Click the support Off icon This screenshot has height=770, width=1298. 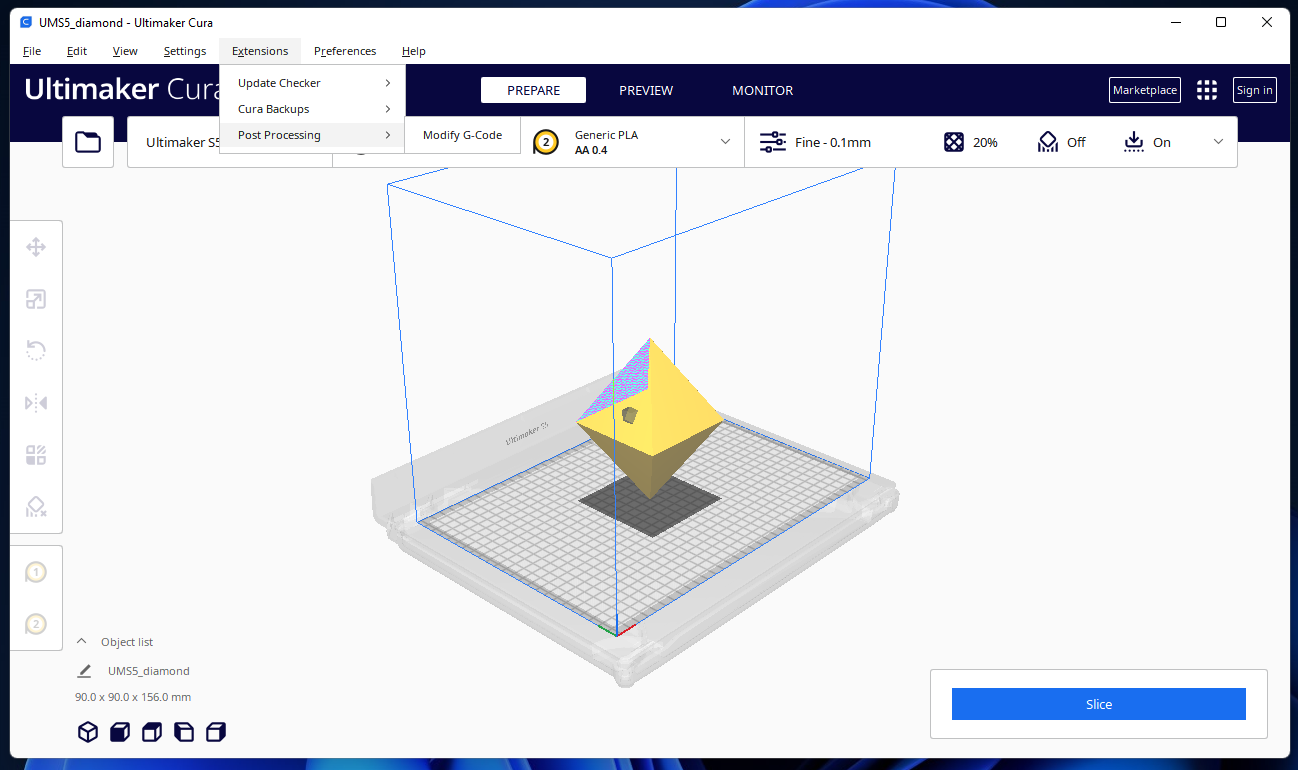pos(1047,142)
